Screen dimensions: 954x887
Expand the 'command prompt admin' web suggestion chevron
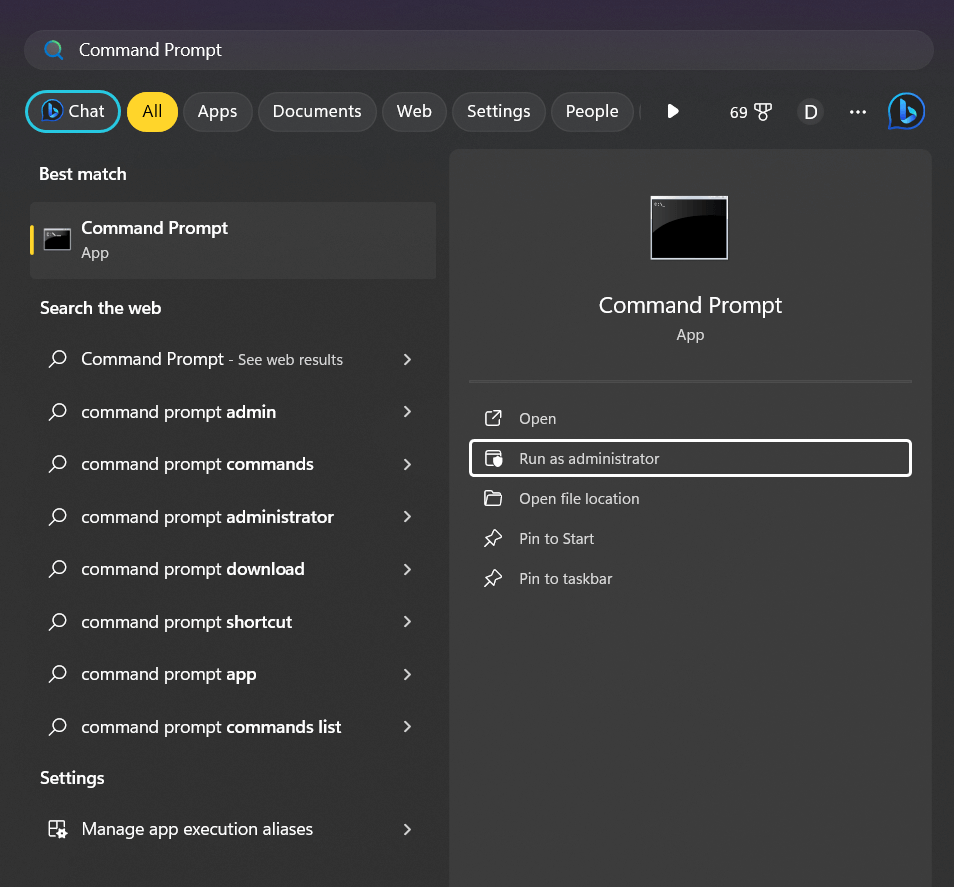407,412
